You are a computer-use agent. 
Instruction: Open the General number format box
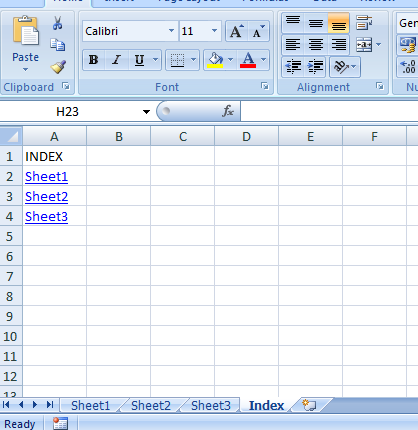(407, 23)
